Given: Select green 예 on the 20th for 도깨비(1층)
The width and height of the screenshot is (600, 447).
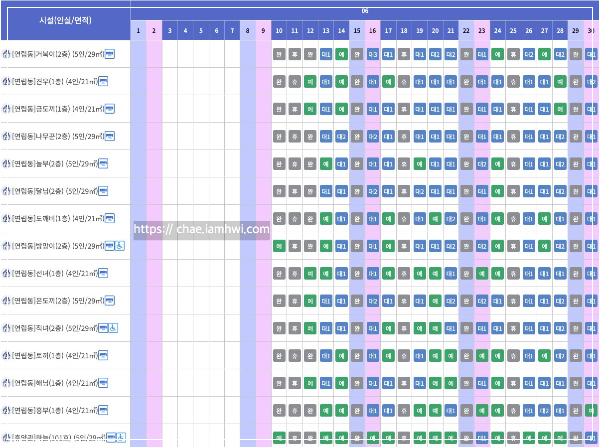Looking at the screenshot, I should point(435,219).
